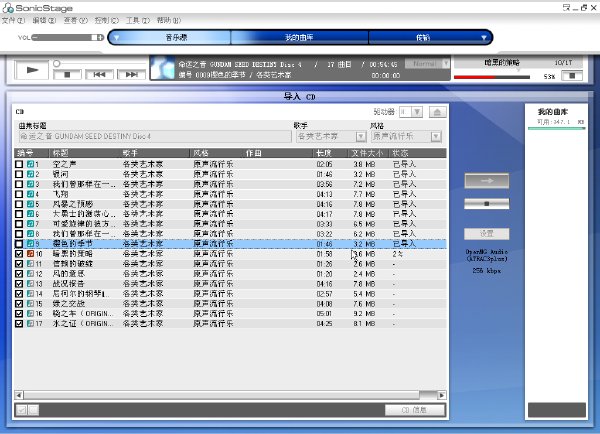
Task: Open the artist dropdown arrow
Action: (x=360, y=137)
